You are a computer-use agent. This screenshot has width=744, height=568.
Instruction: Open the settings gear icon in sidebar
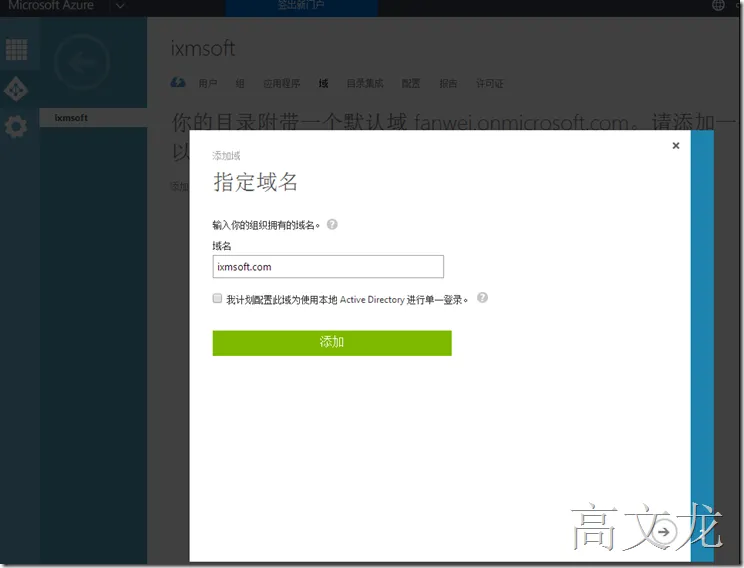pyautogui.click(x=16, y=127)
